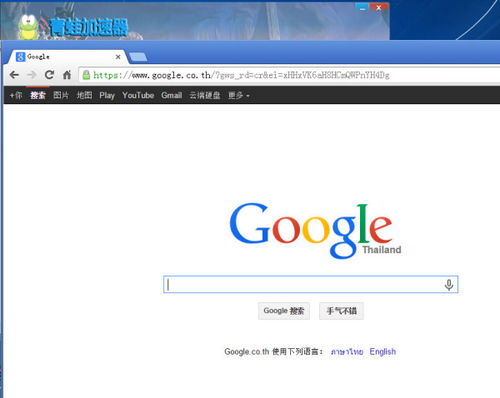This screenshot has height=398, width=500.
Task: Minimize the frog accelerator window
Action: [362, 7]
